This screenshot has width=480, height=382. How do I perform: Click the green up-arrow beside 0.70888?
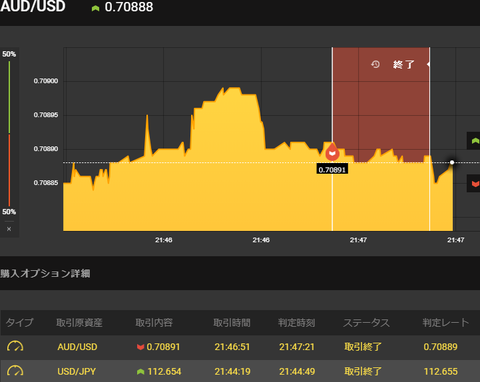[x=95, y=8]
